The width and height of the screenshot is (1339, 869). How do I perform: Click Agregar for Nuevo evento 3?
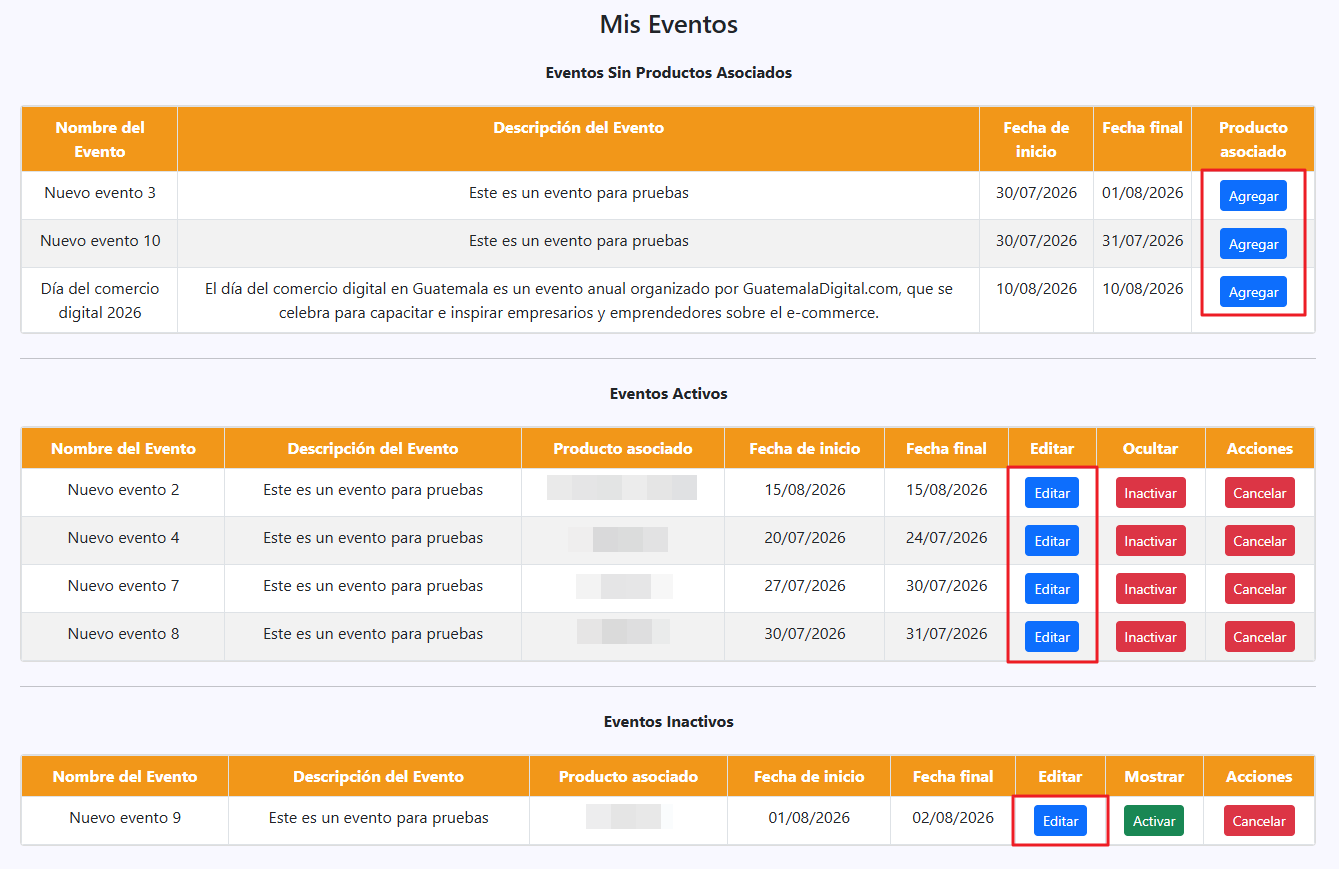pos(1253,196)
